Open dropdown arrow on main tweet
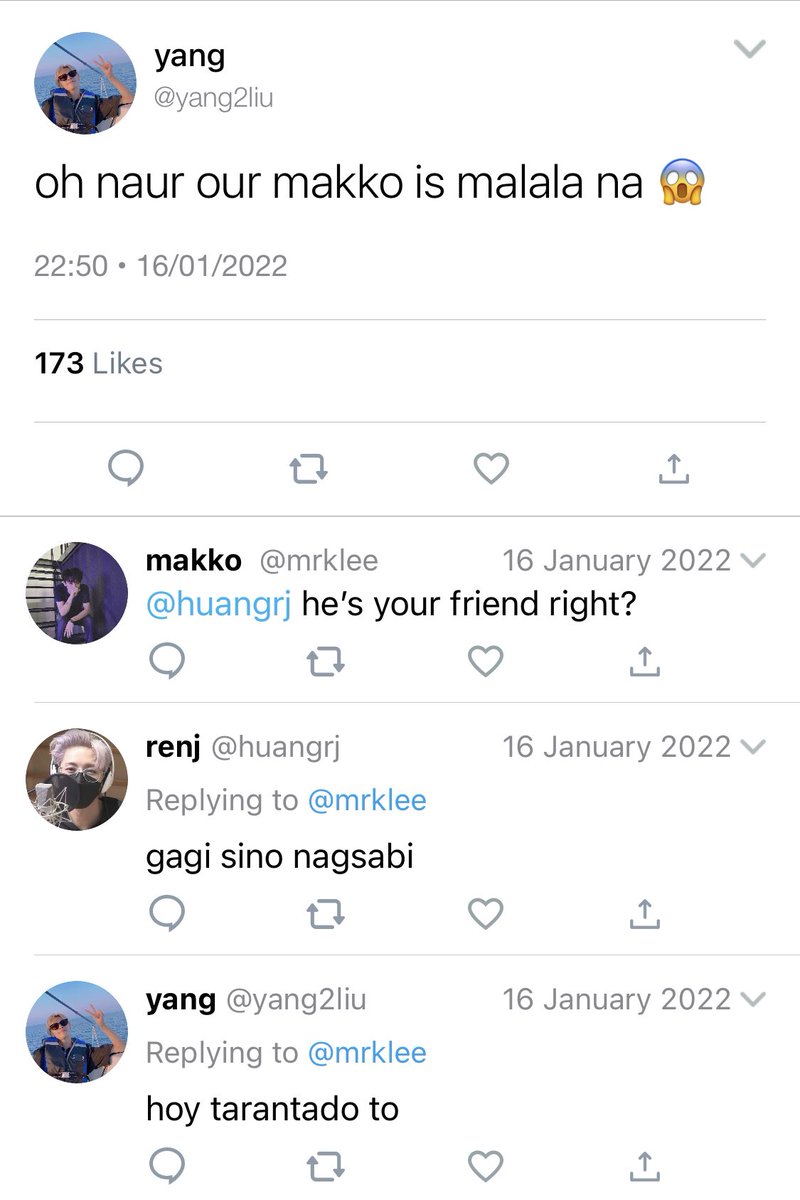 [749, 48]
